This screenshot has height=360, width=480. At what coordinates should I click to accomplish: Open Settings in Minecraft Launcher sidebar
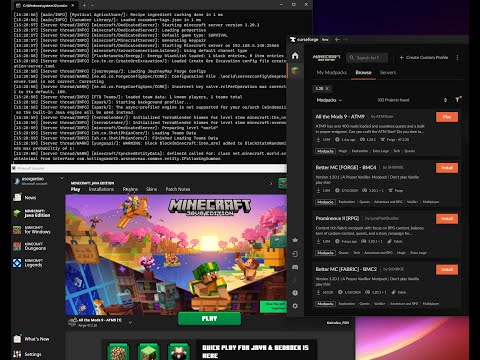point(27,354)
